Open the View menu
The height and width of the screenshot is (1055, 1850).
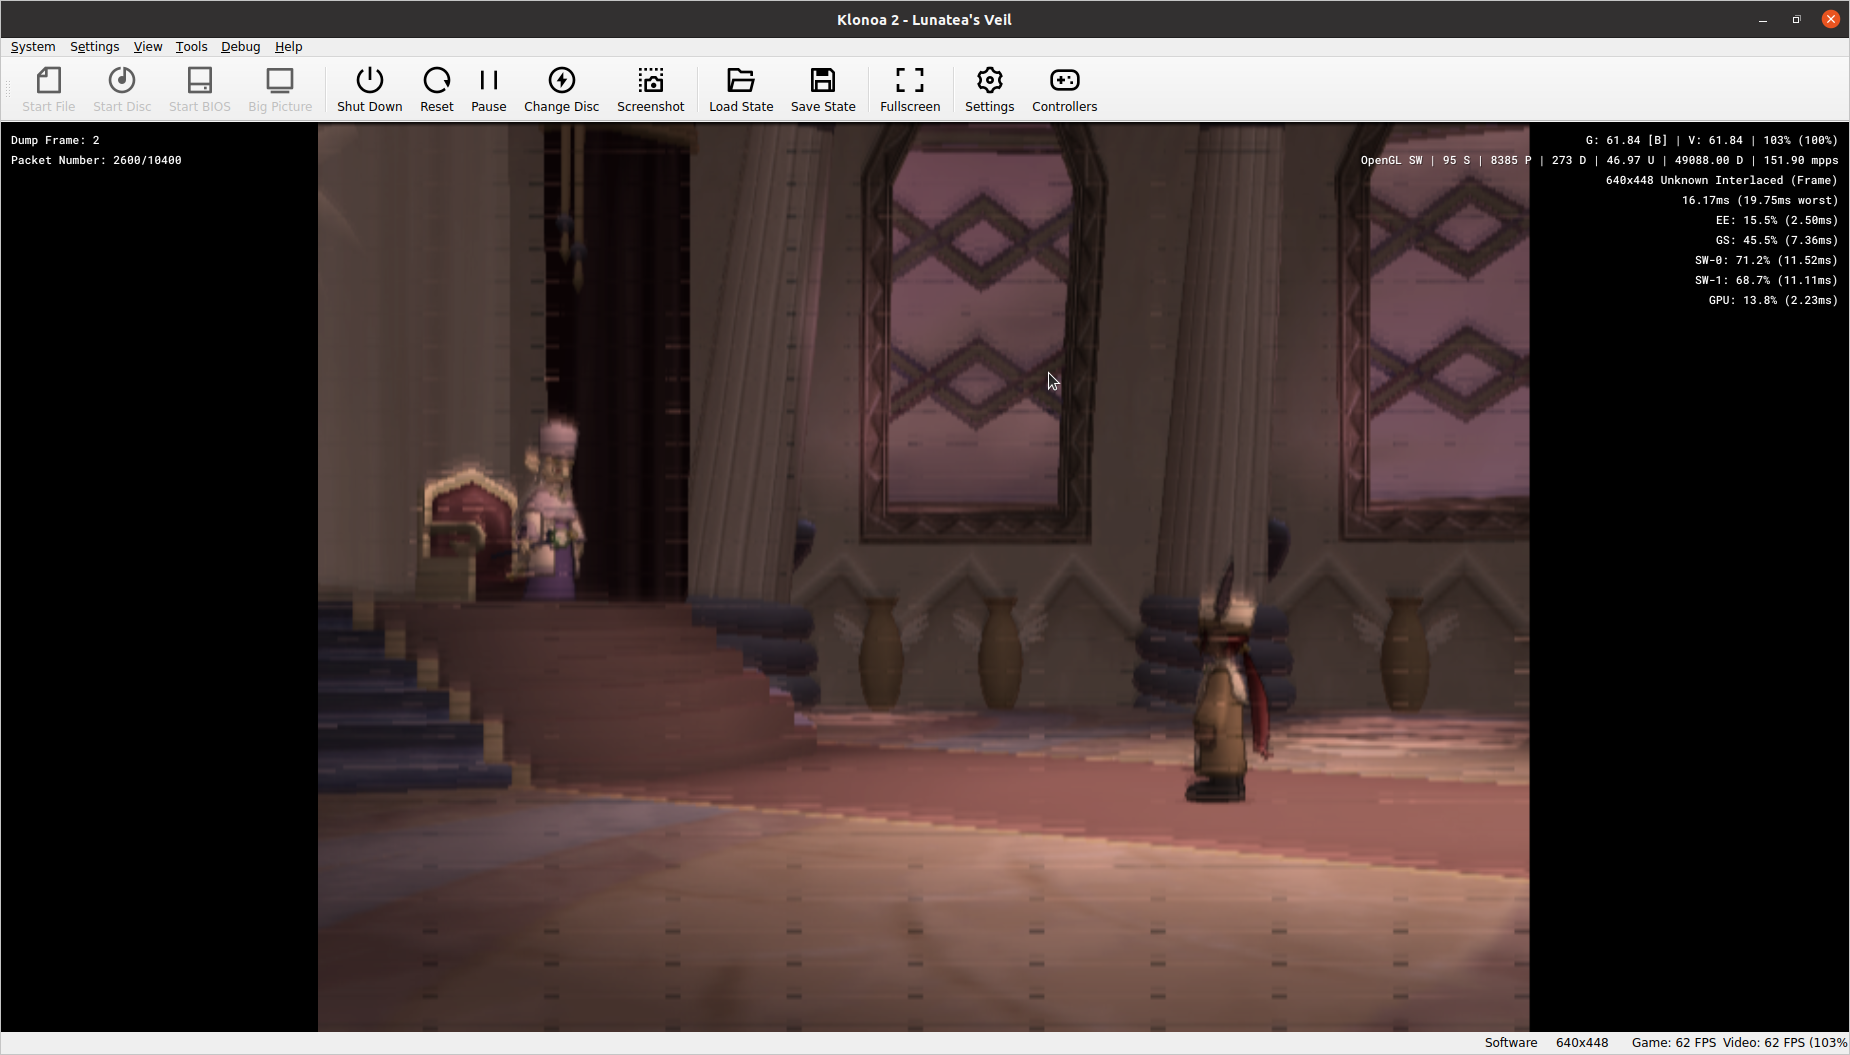coord(148,47)
